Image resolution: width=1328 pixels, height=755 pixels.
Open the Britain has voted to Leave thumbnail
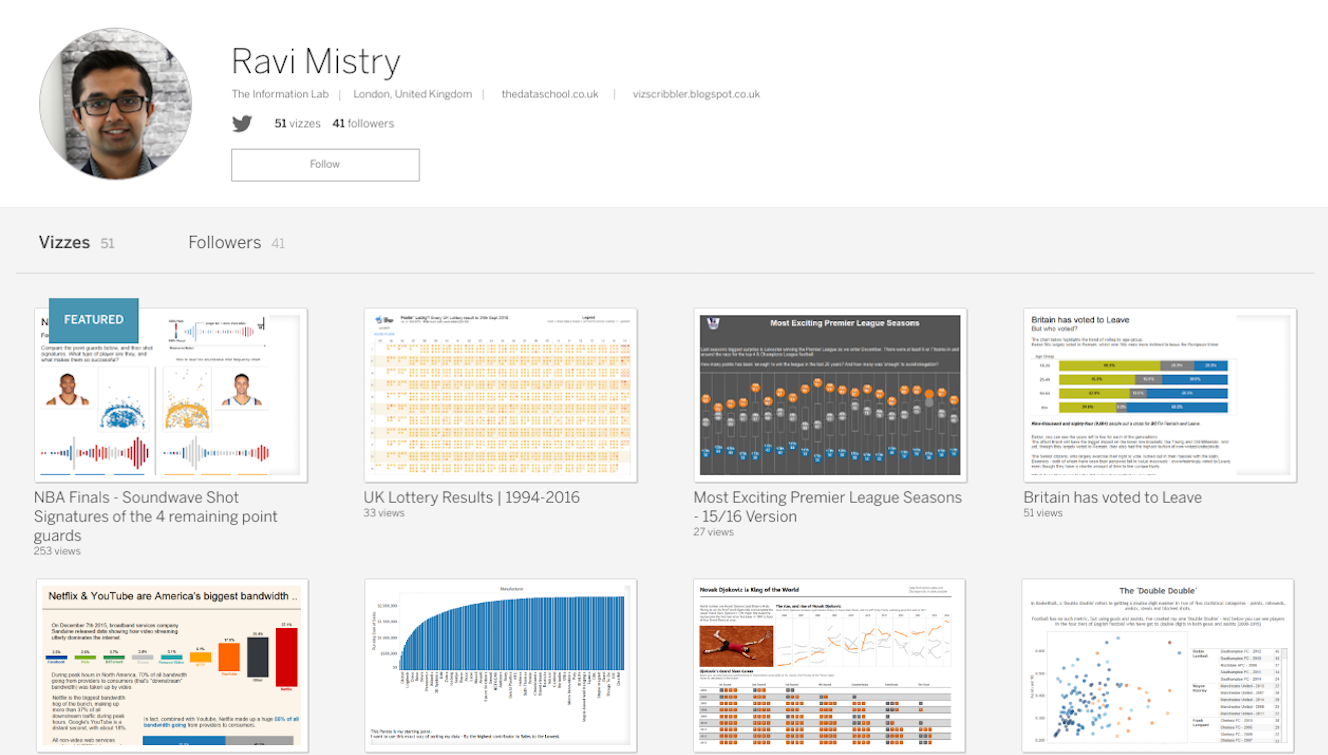pos(1160,395)
